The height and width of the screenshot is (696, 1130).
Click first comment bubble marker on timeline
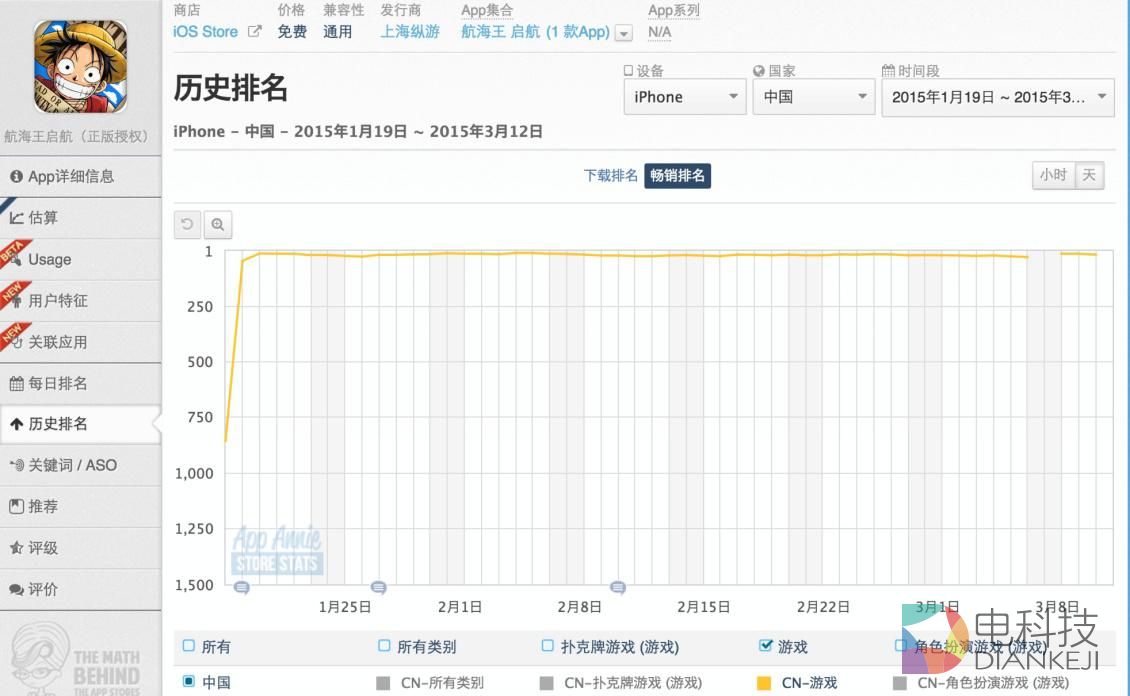[x=241, y=588]
